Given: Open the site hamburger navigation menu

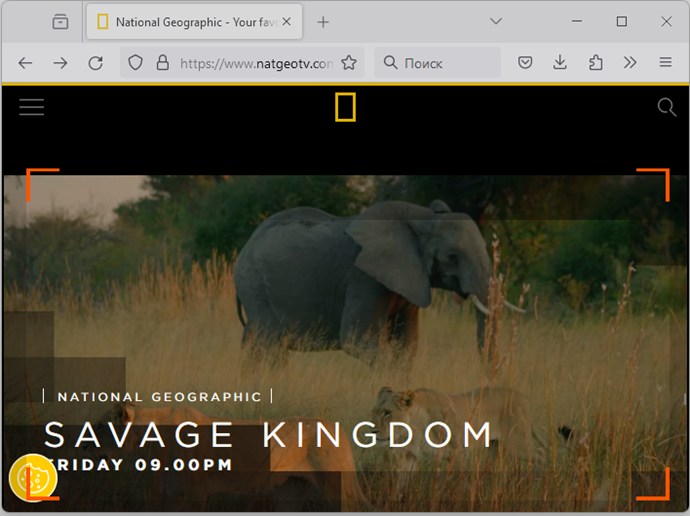Looking at the screenshot, I should tap(32, 107).
